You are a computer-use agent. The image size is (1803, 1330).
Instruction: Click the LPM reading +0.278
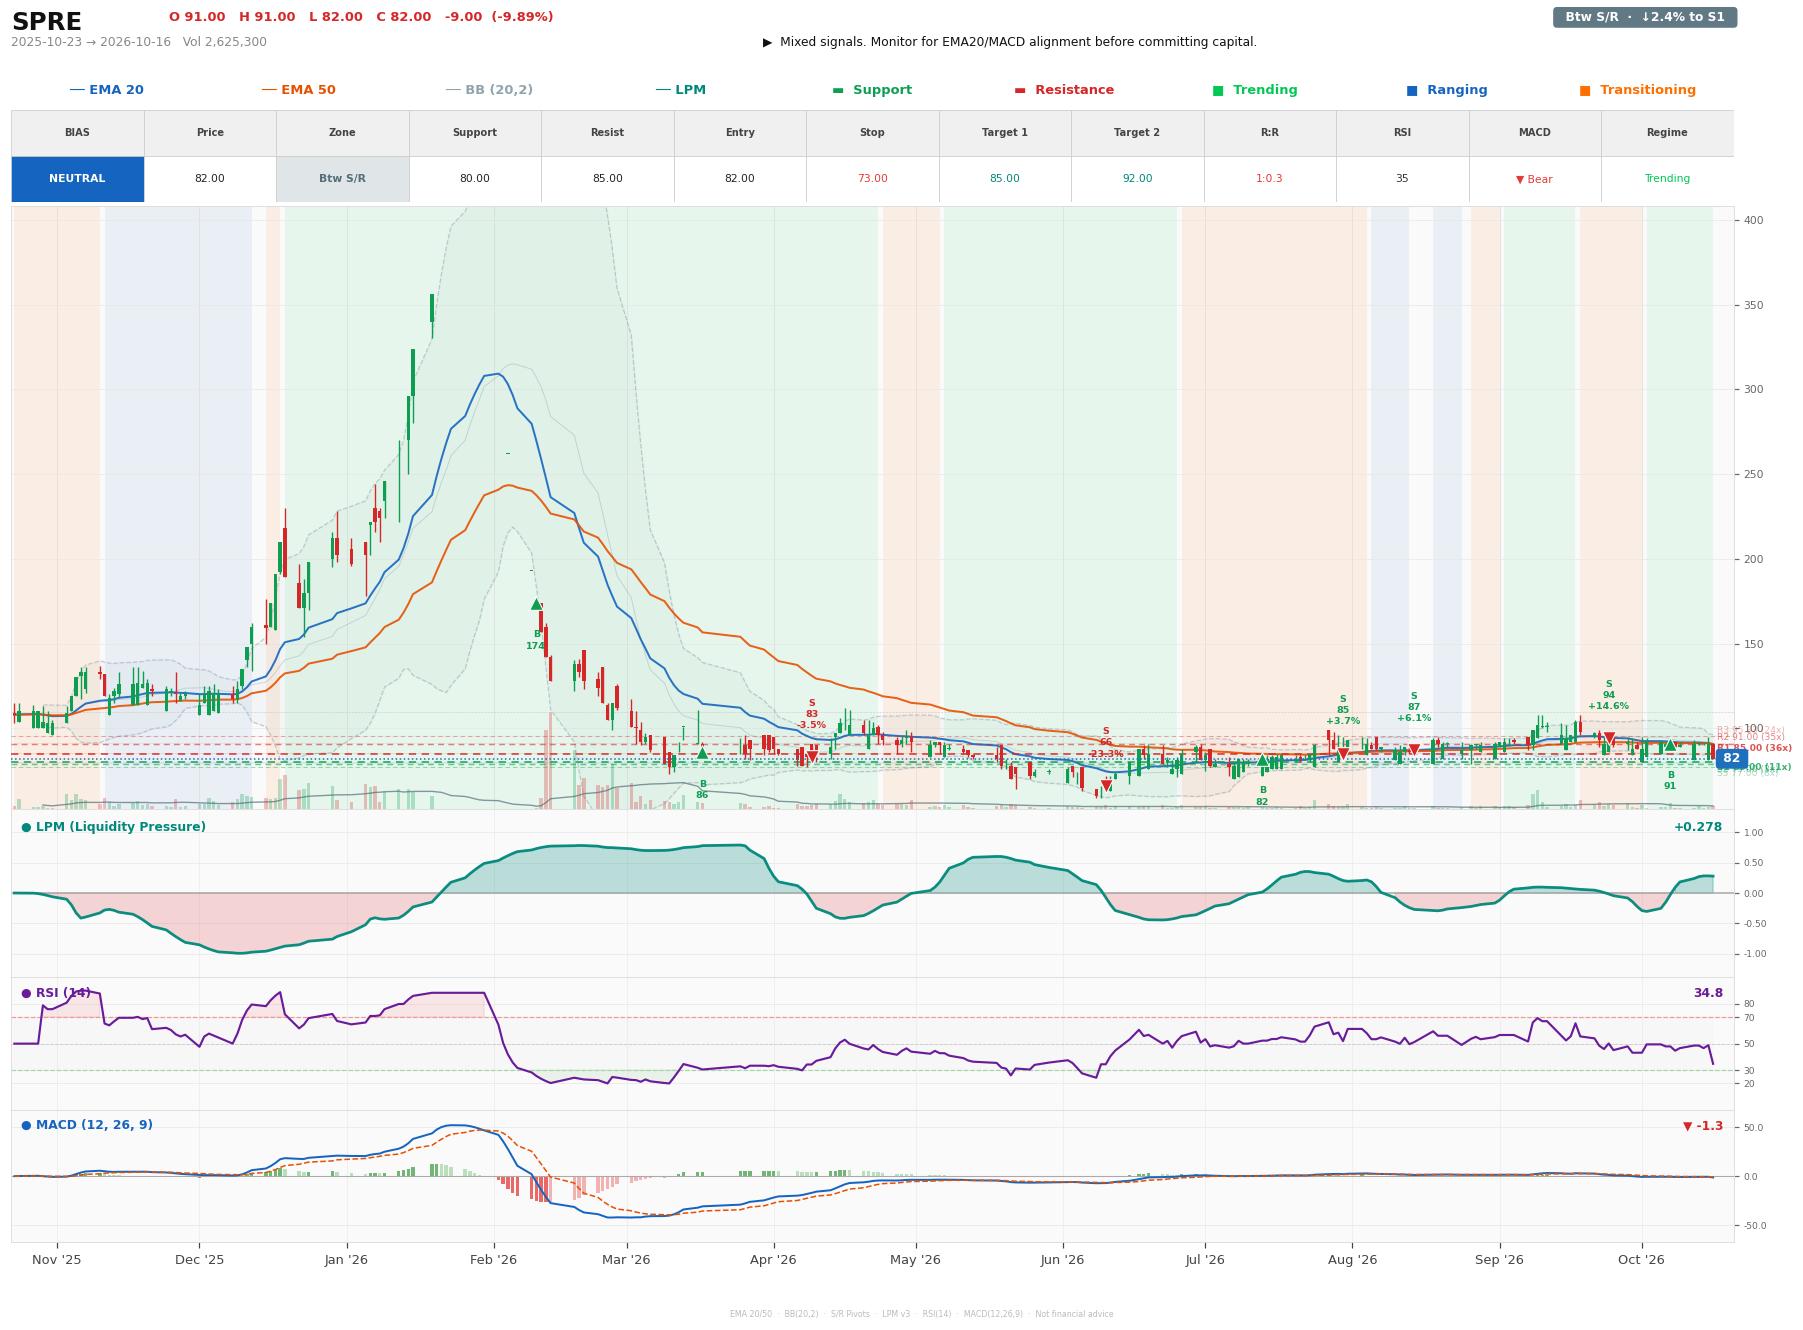click(x=1698, y=827)
